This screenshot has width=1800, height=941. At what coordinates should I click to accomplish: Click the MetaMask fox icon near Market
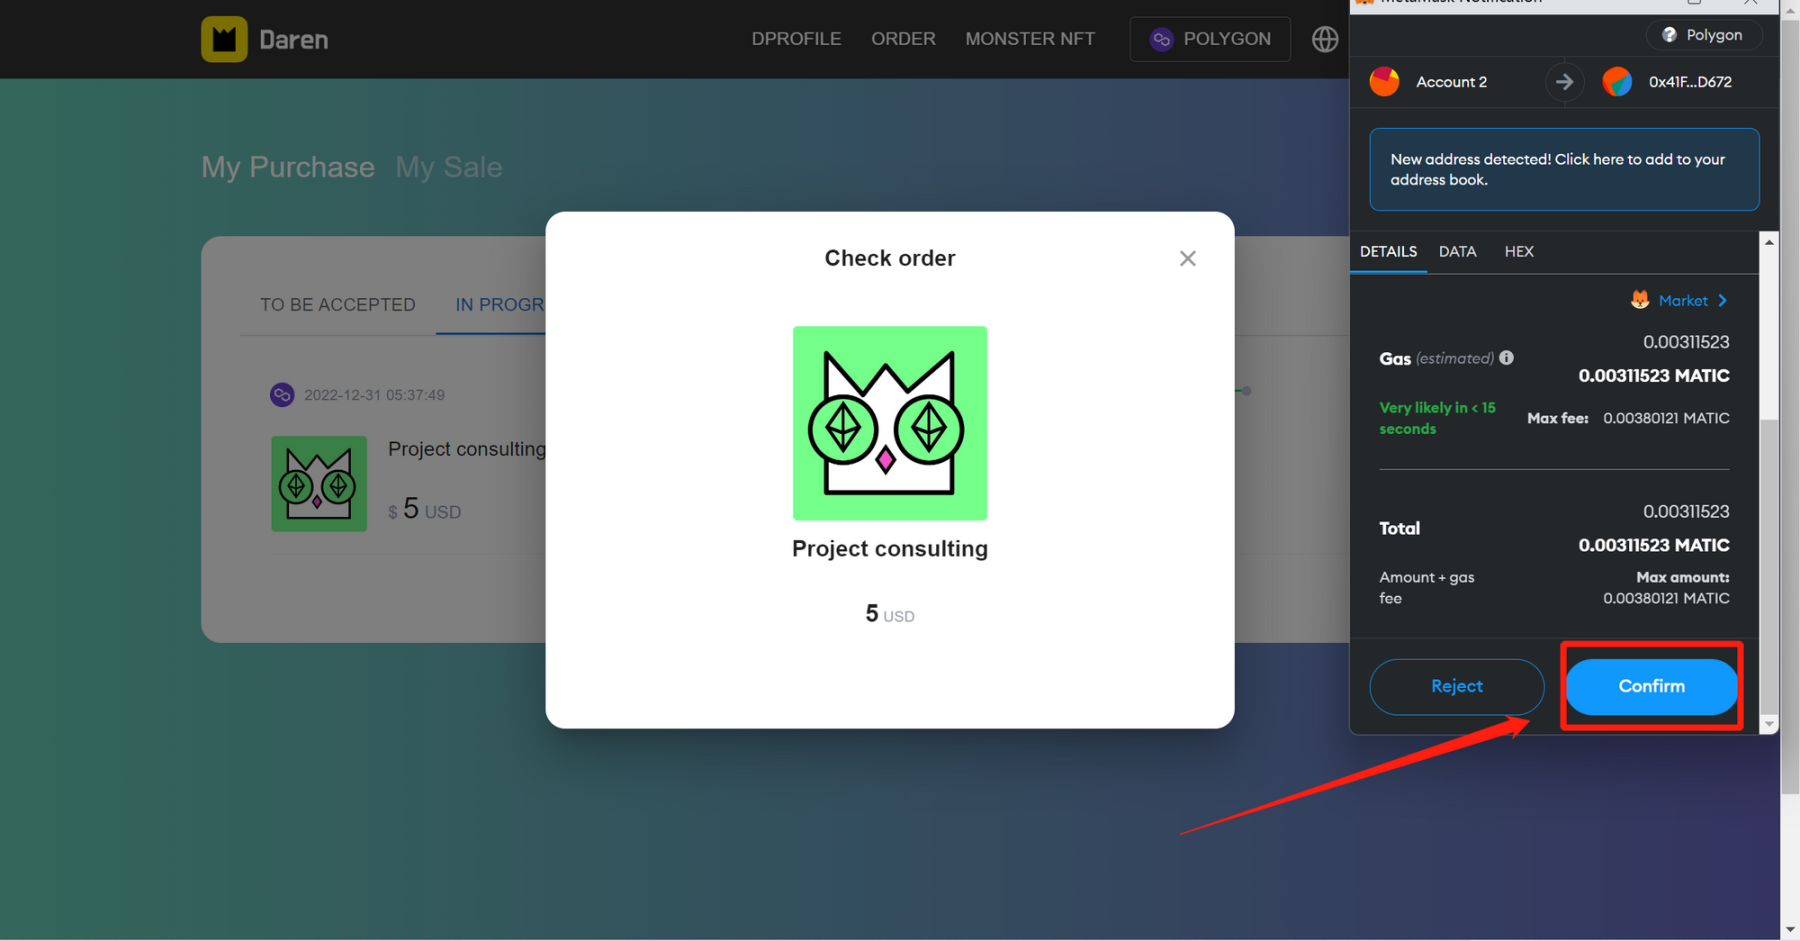click(1640, 300)
